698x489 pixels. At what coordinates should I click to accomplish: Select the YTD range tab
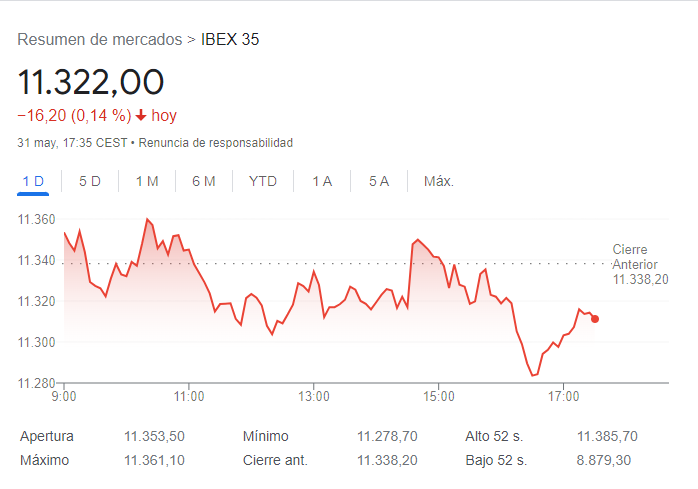[x=263, y=181]
